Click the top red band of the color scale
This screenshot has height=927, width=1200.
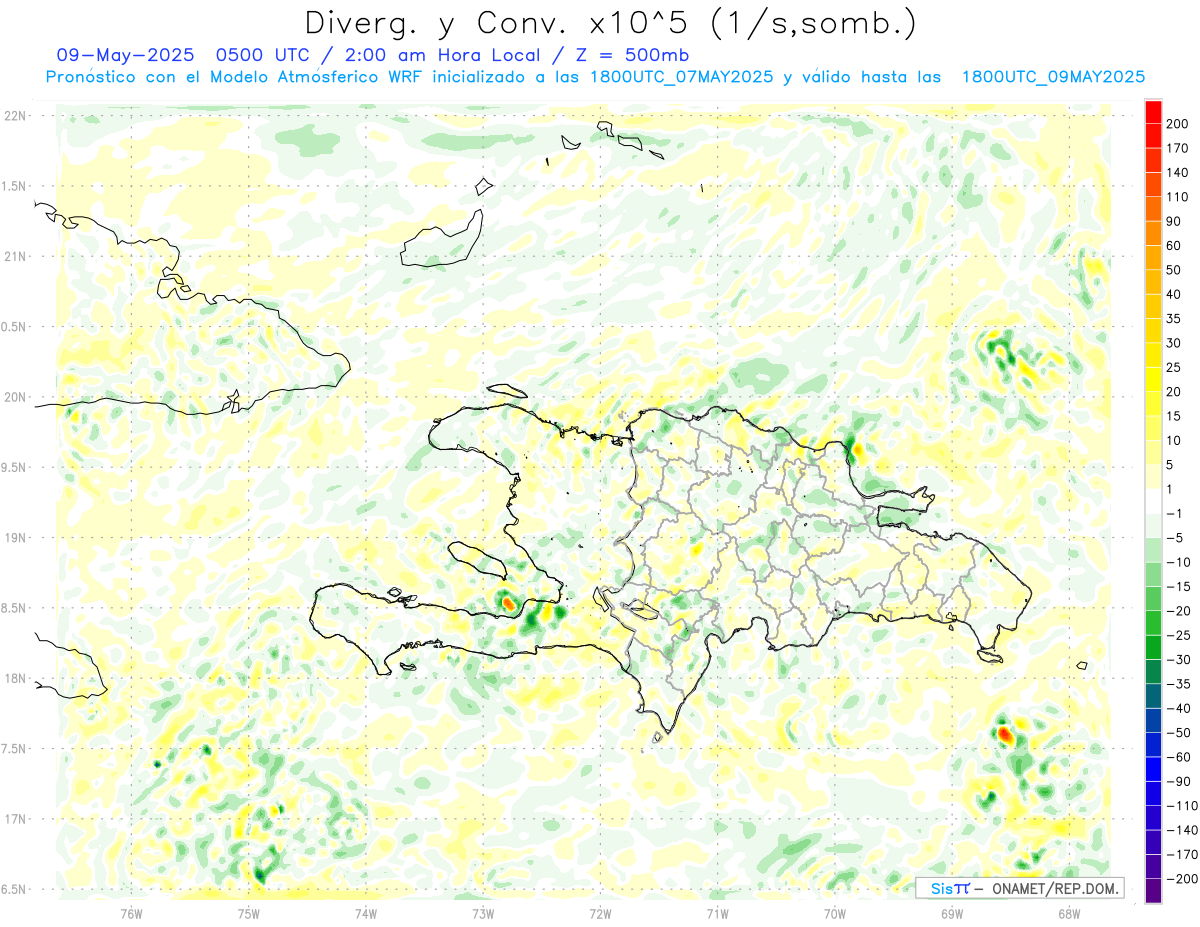(1153, 112)
